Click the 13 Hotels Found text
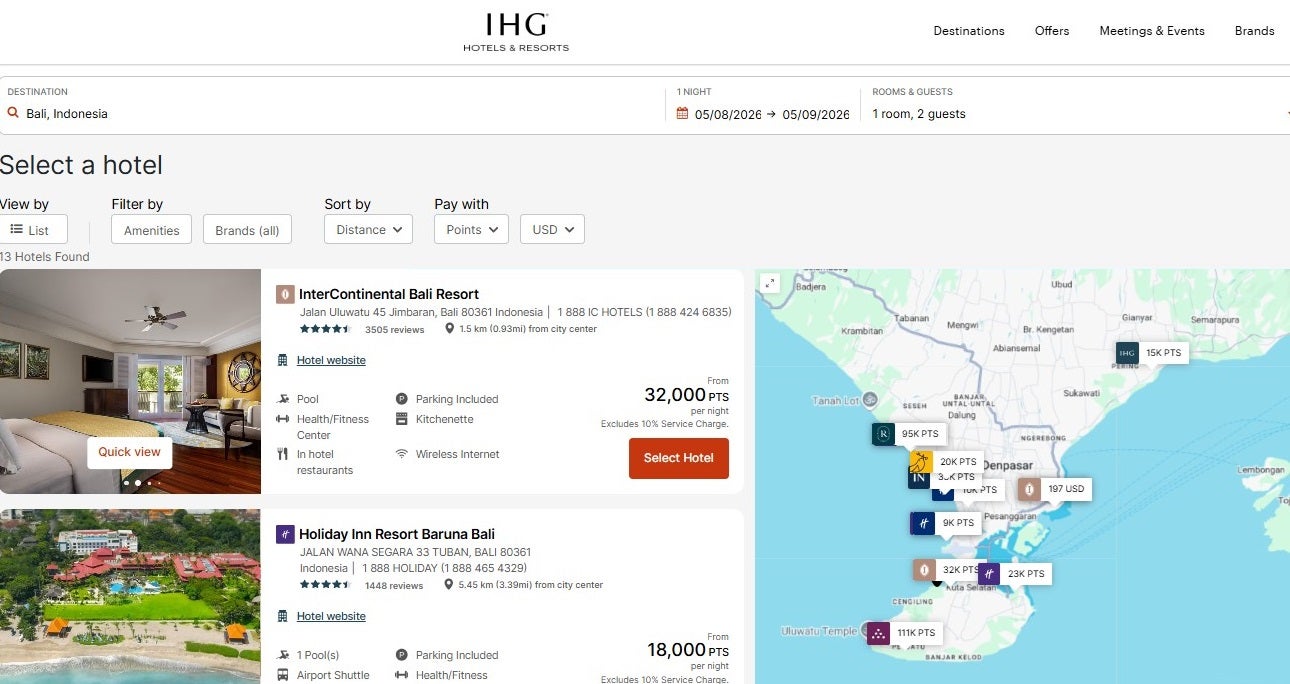 (x=45, y=257)
